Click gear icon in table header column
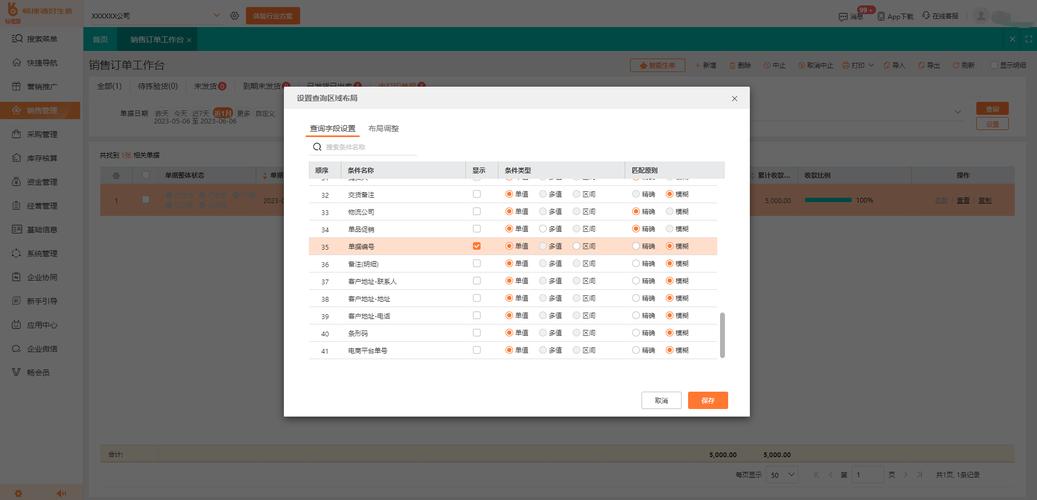Screen dimensions: 1037x500 coord(116,175)
